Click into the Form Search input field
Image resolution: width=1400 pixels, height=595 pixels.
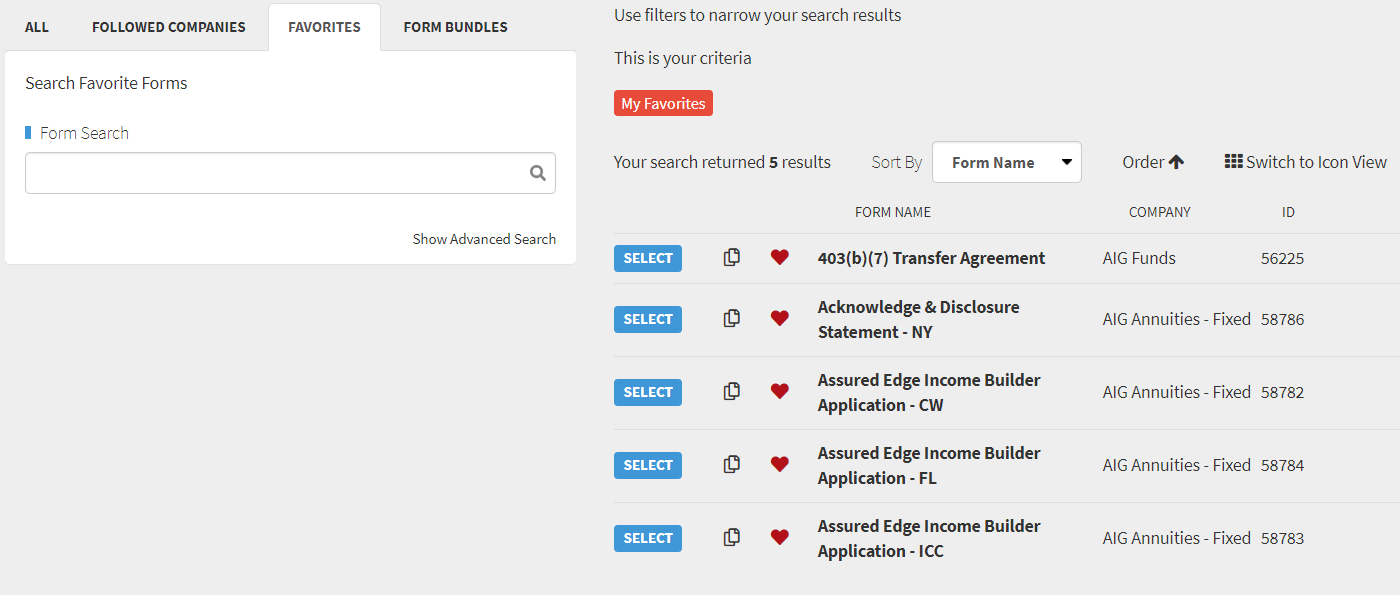click(277, 173)
